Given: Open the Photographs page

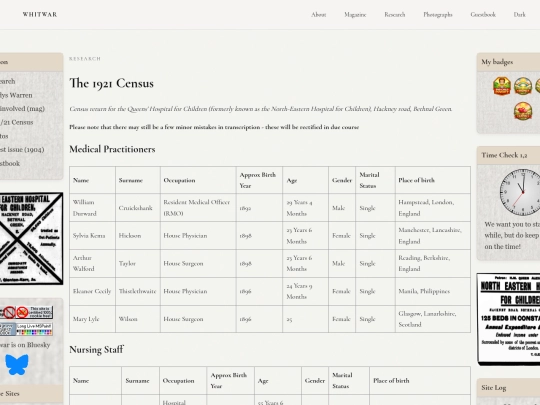Looking at the screenshot, I should [x=438, y=14].
